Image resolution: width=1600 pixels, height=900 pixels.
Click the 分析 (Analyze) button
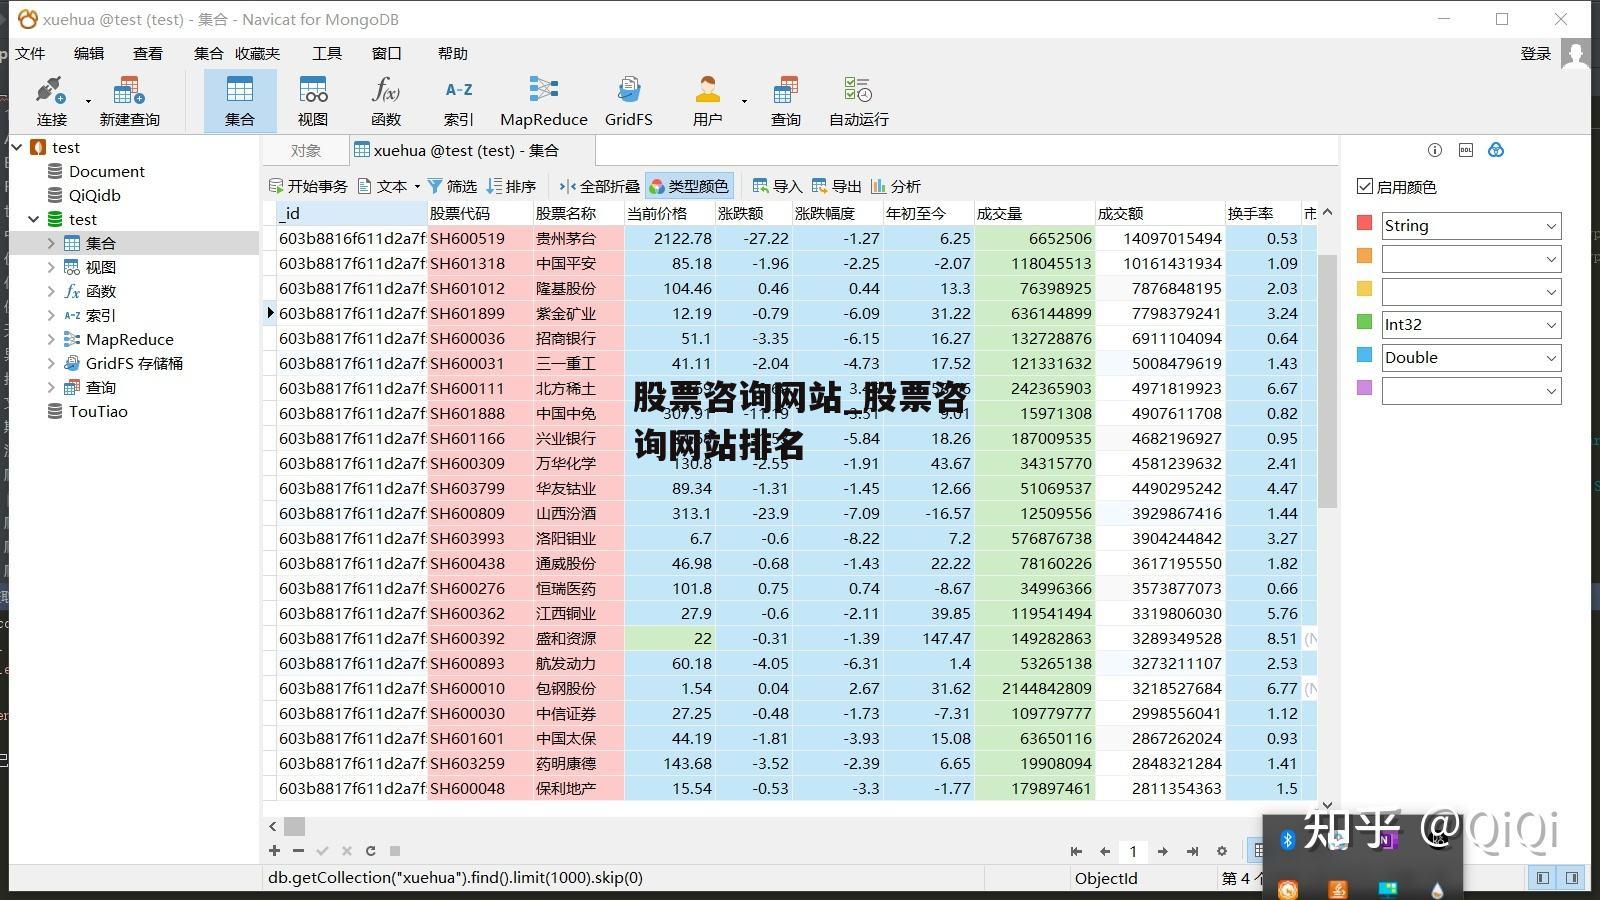click(x=896, y=186)
